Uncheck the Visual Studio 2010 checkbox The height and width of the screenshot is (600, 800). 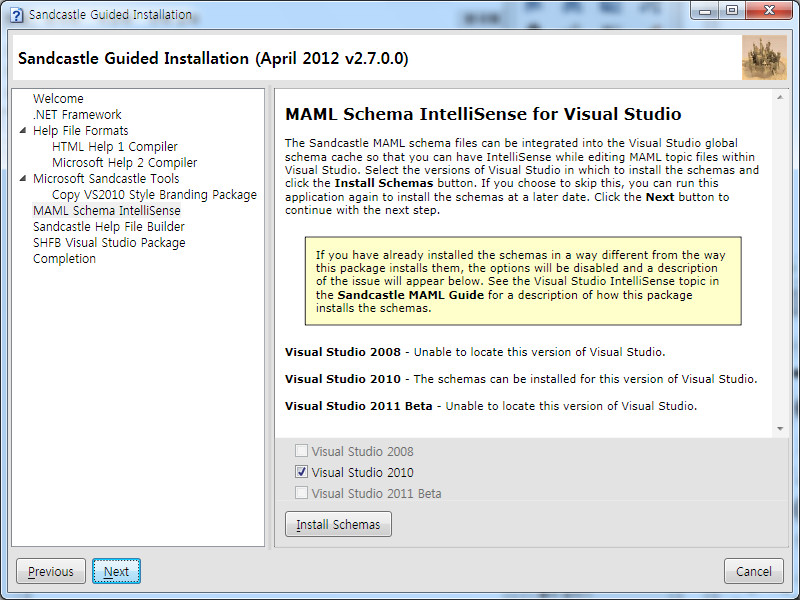pos(302,472)
